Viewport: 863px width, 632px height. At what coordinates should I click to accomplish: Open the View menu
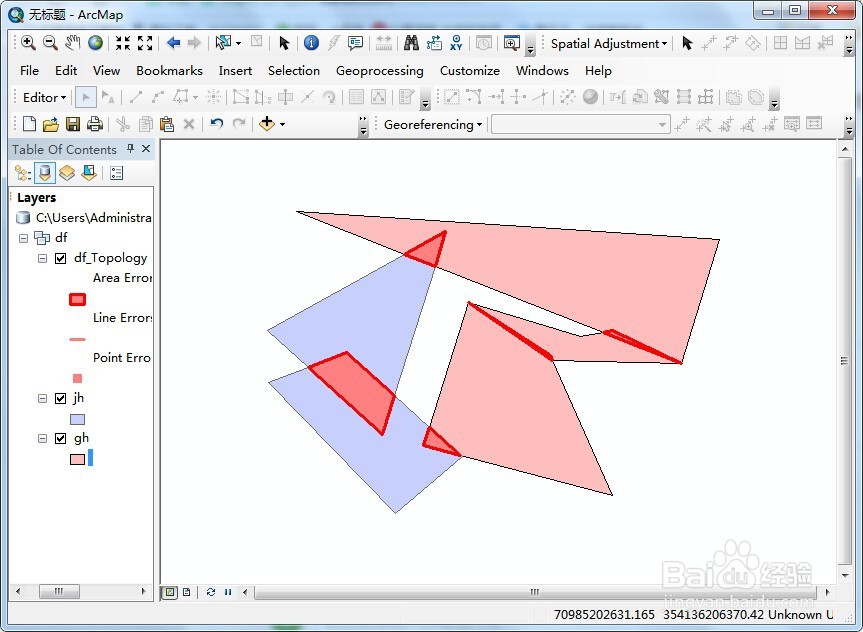[106, 70]
